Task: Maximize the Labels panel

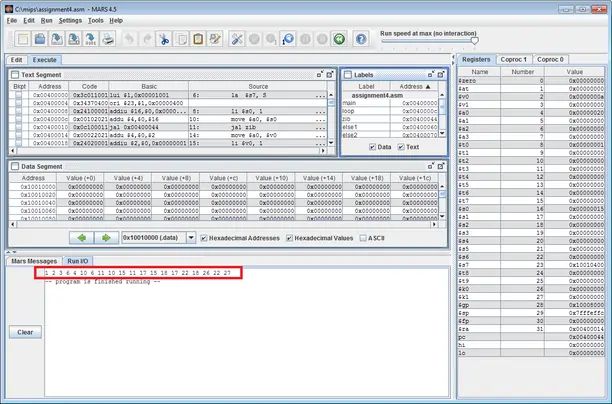Action: (441, 74)
